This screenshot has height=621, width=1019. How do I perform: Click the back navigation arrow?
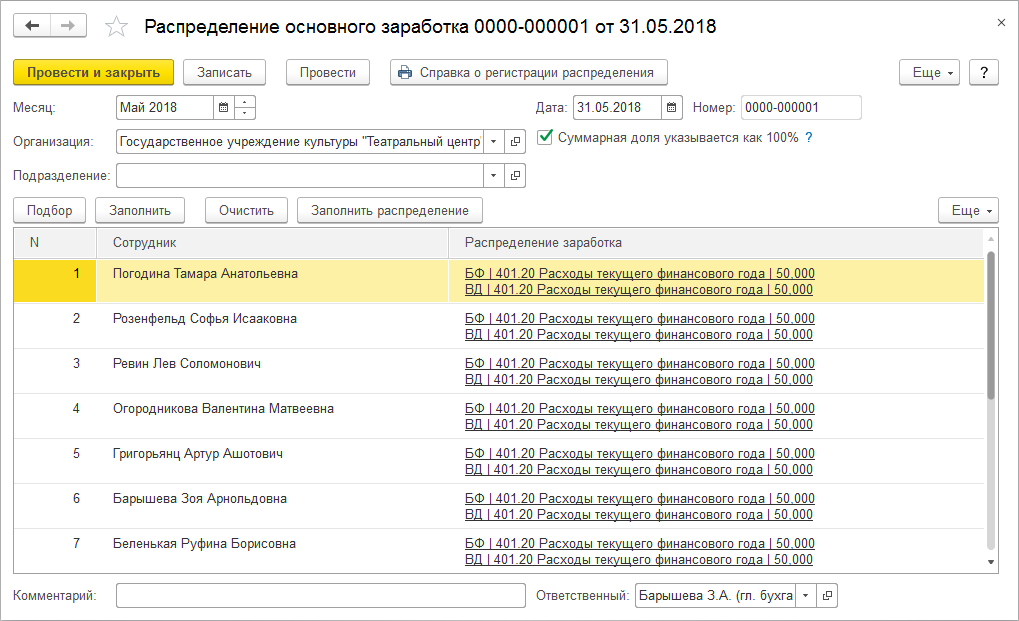point(33,26)
